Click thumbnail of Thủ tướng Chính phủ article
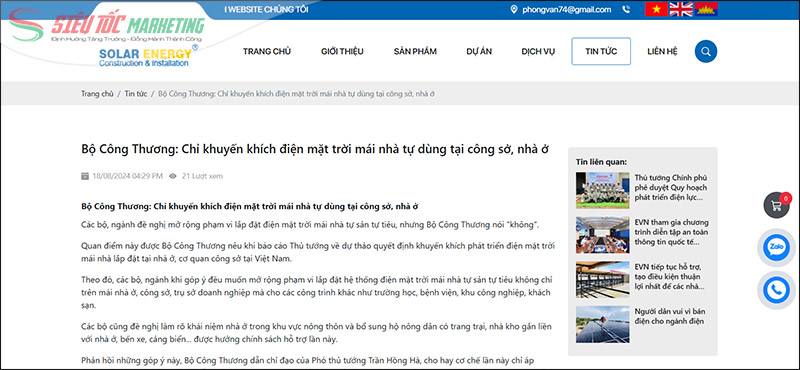This screenshot has height=370, width=800. coord(603,190)
